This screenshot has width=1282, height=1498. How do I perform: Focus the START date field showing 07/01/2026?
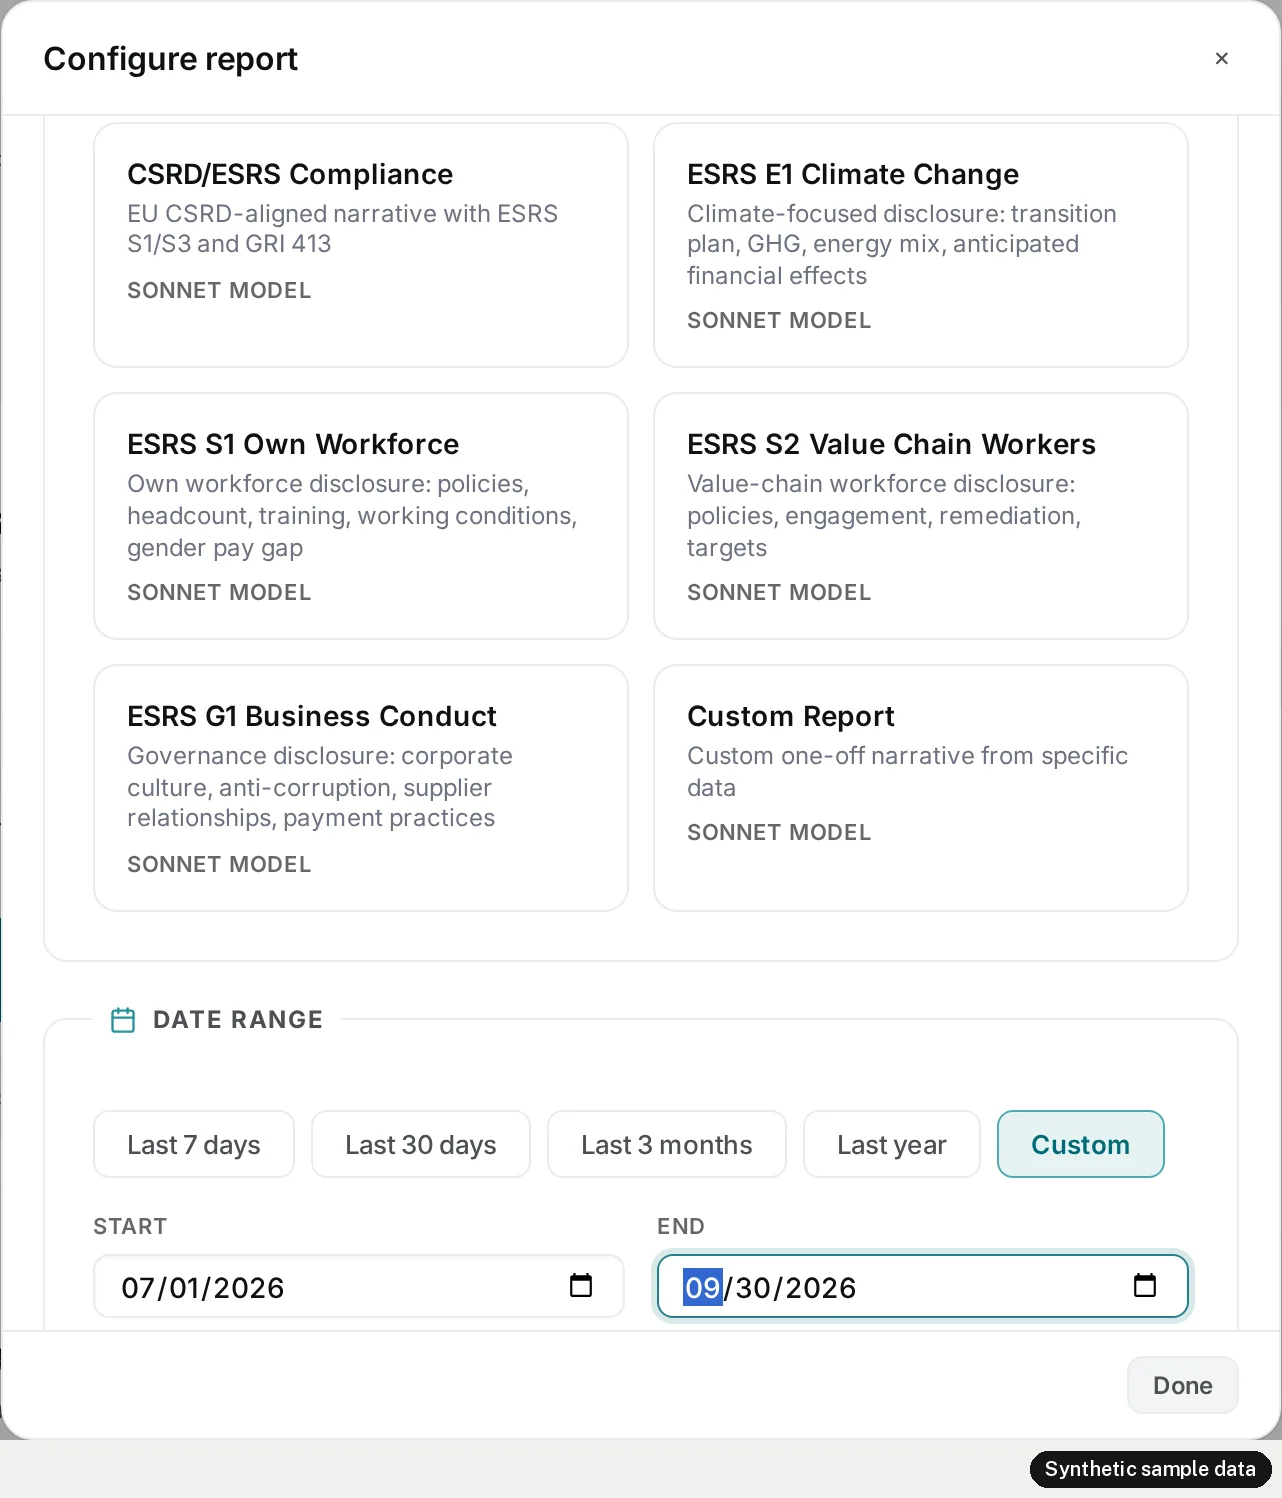(x=359, y=1286)
